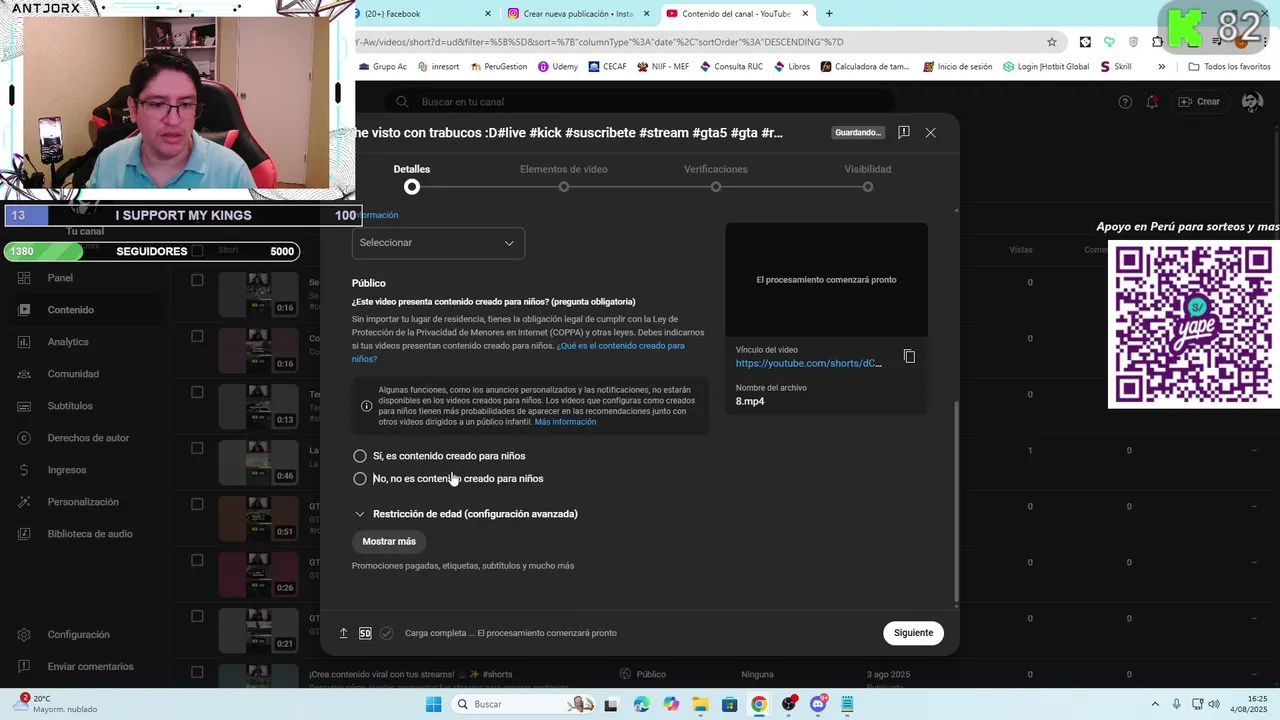The height and width of the screenshot is (720, 1280).
Task: Open the notifications bell in YouTube Studio
Action: 1152,102
